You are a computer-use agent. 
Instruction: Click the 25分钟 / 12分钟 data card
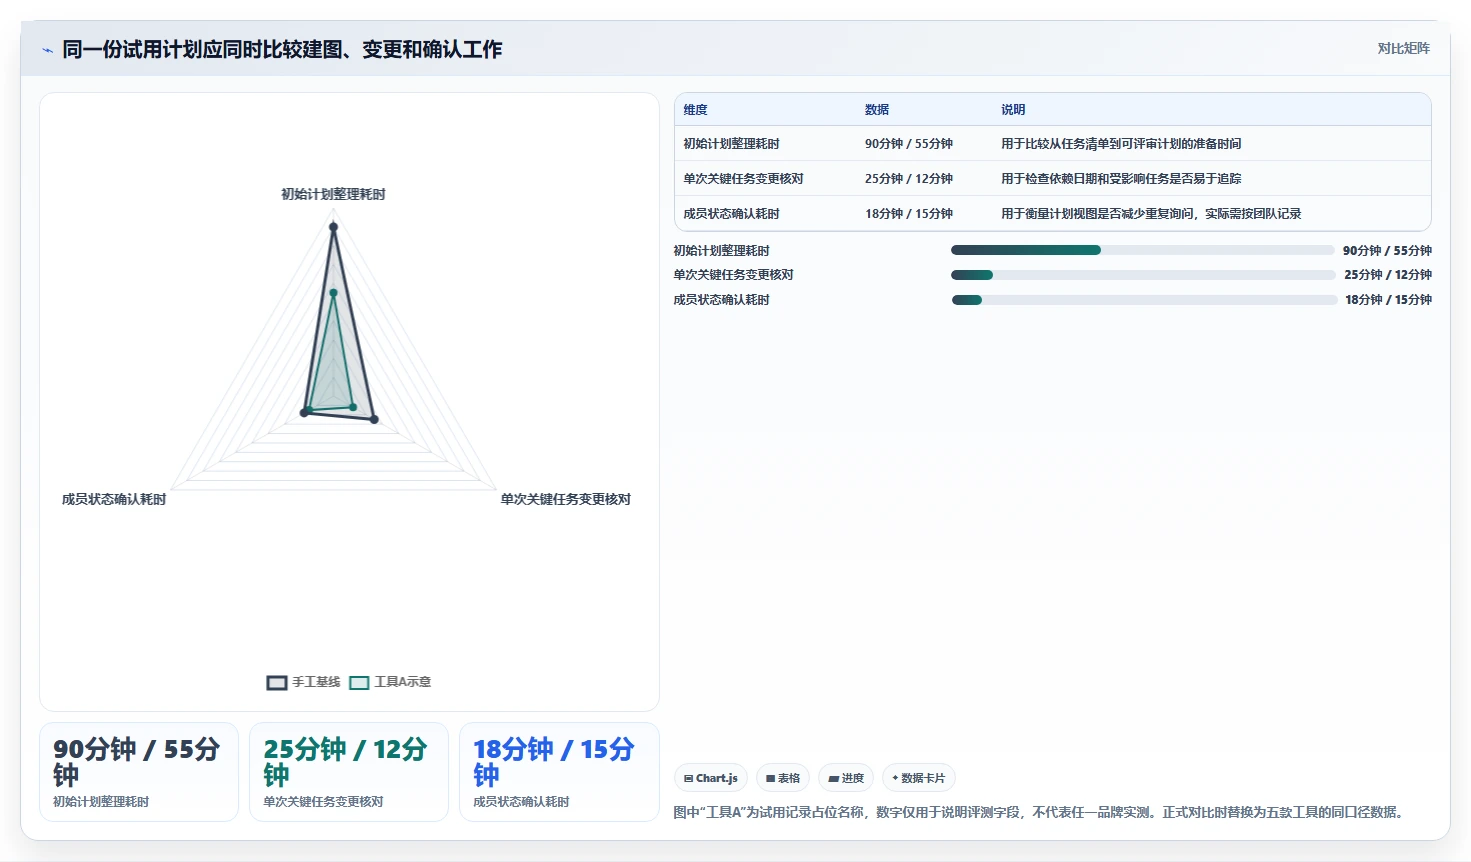349,772
